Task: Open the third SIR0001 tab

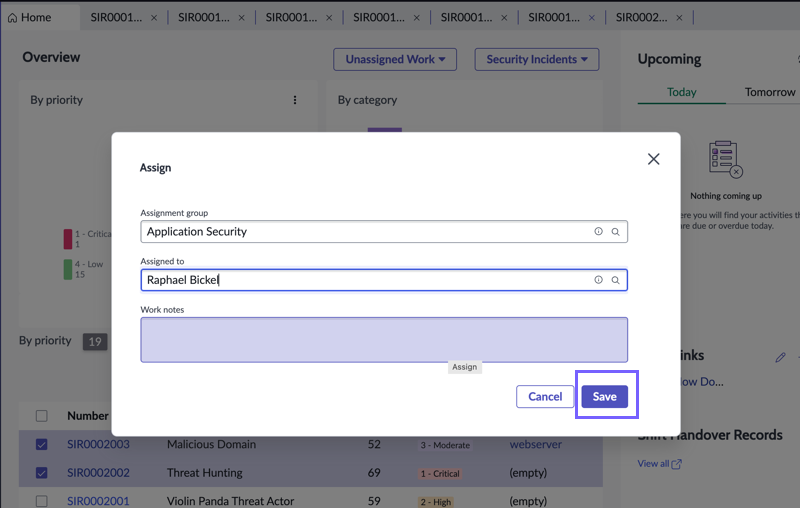Action: (x=291, y=18)
